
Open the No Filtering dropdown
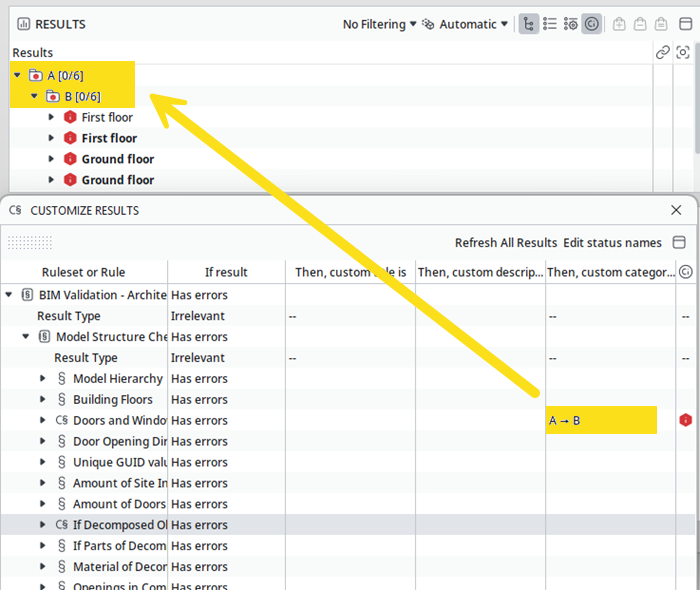[379, 24]
